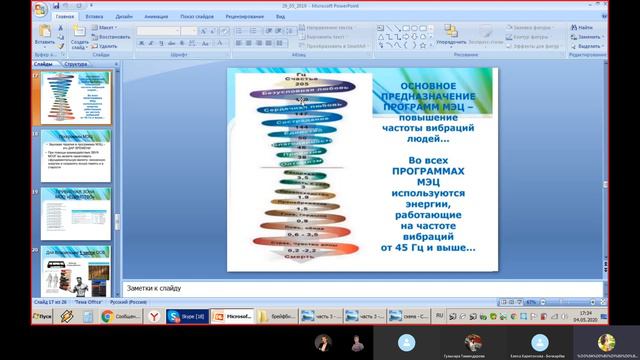640x360 pixels.
Task: Toggle strikethrough text formatting
Action: click(171, 43)
